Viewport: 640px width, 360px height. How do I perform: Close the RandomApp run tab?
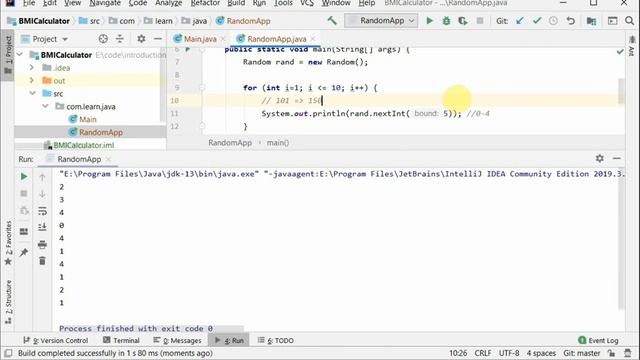pos(108,159)
